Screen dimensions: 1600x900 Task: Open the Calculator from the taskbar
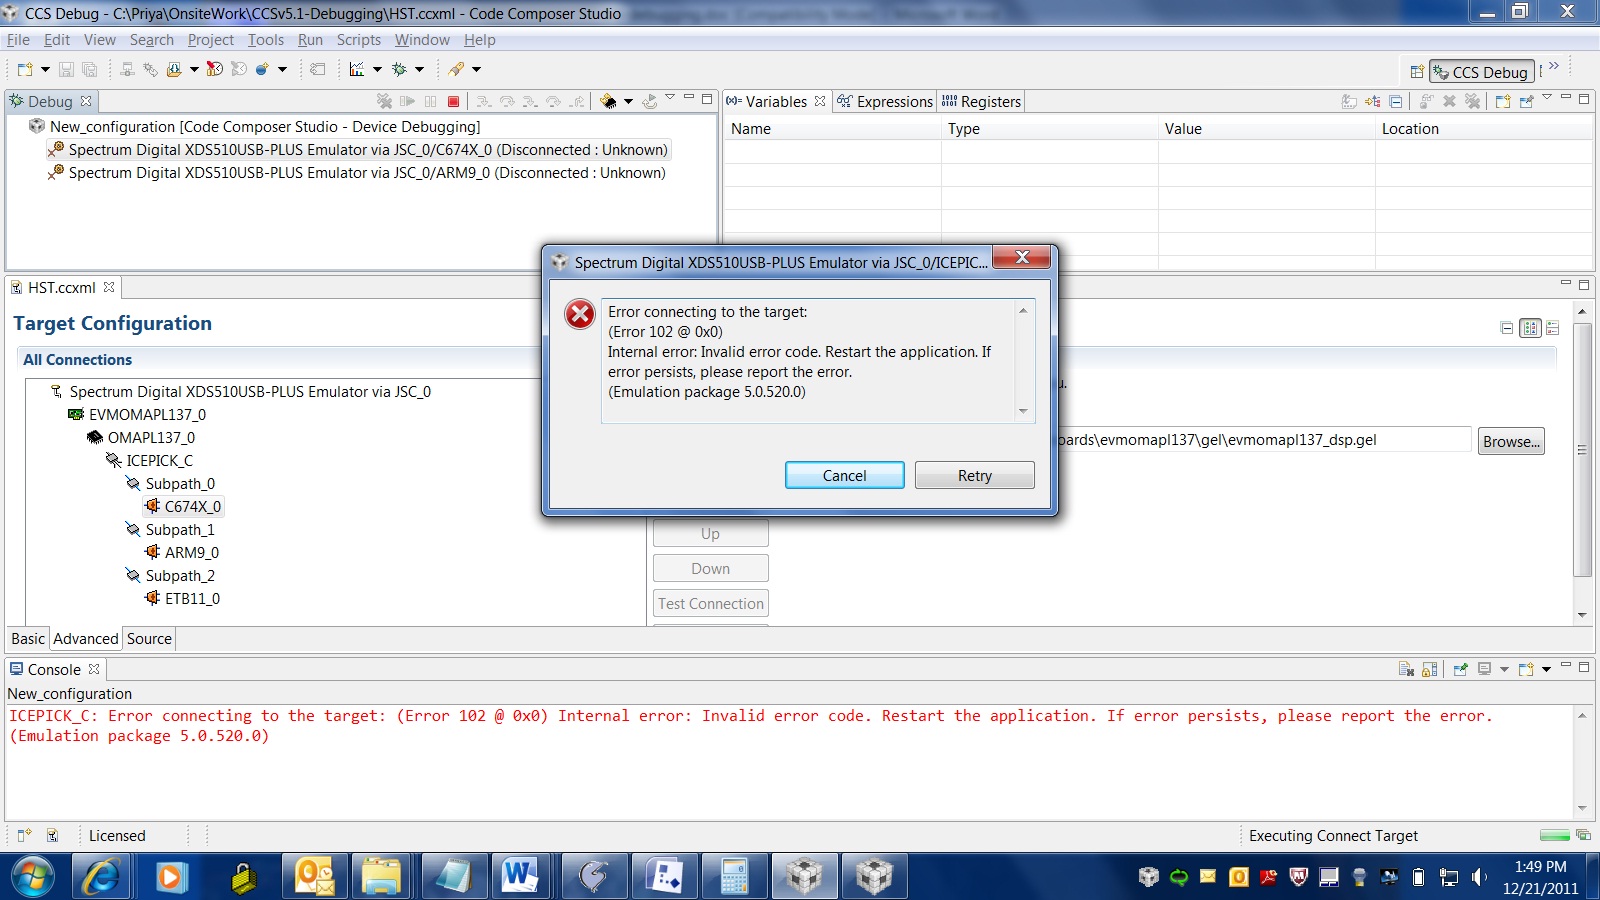pos(734,877)
